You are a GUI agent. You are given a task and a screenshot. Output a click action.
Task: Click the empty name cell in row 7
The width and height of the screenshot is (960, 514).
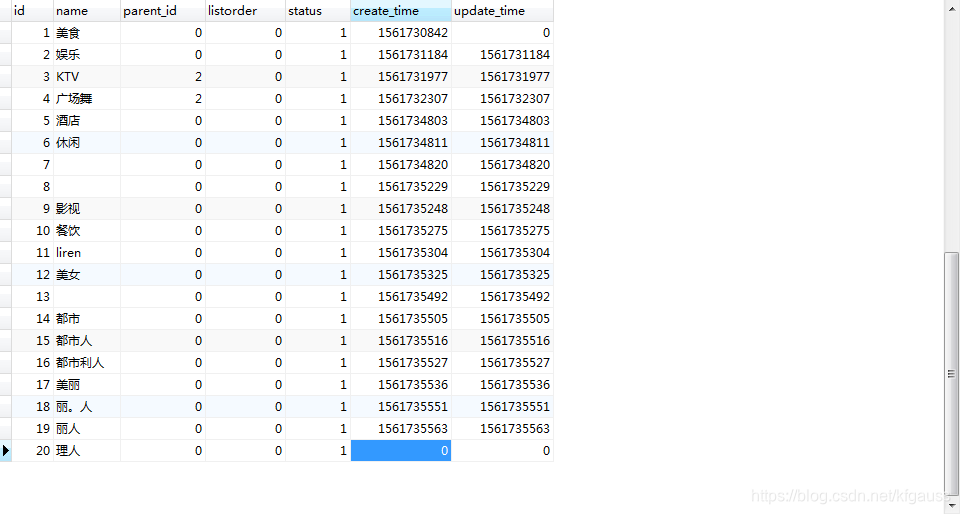[87, 165]
